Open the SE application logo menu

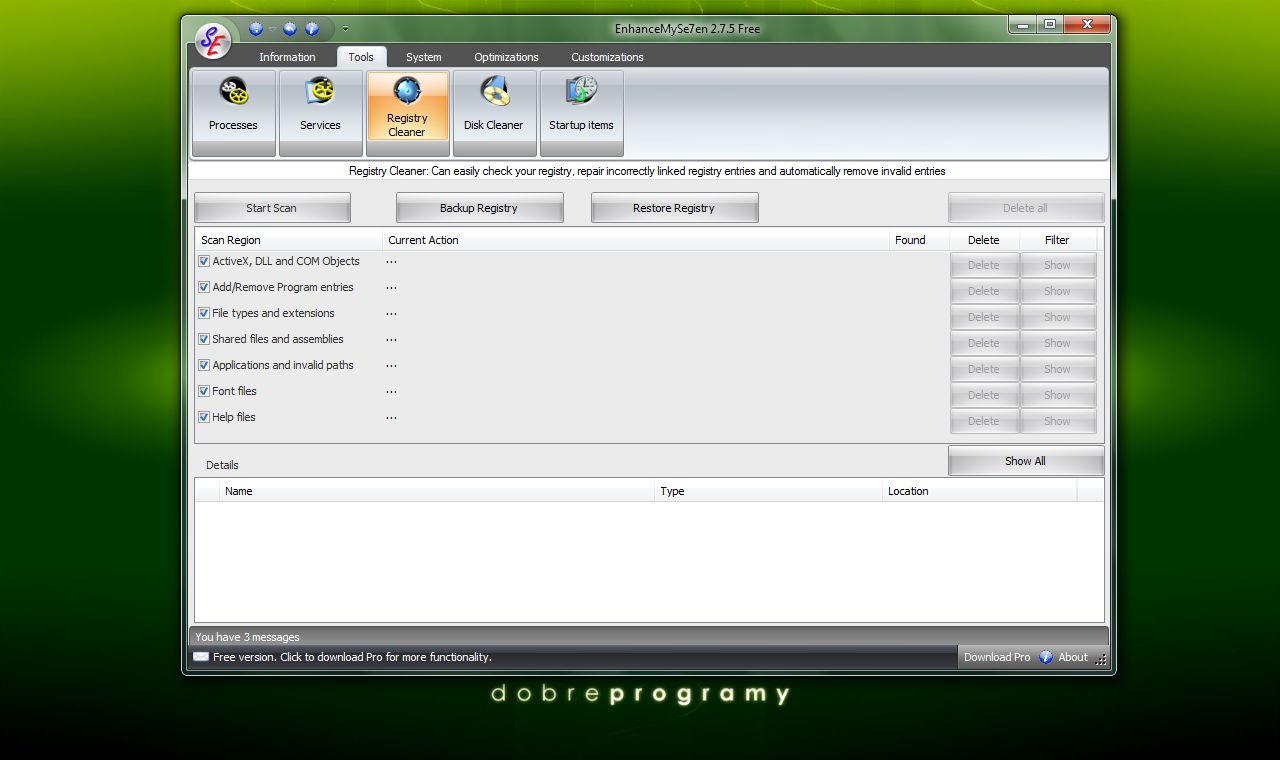(212, 40)
